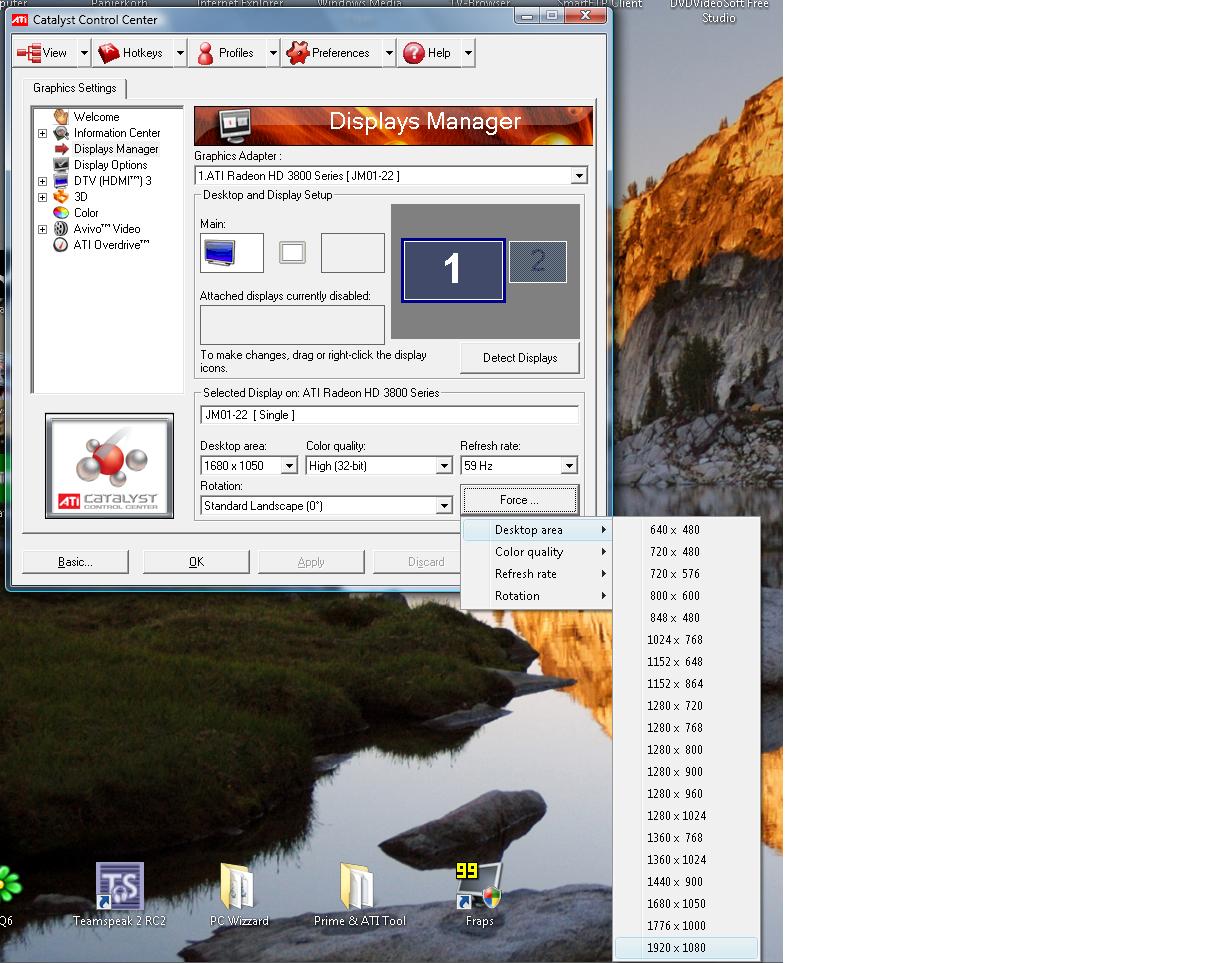Click the View toolbar icon

(29, 53)
